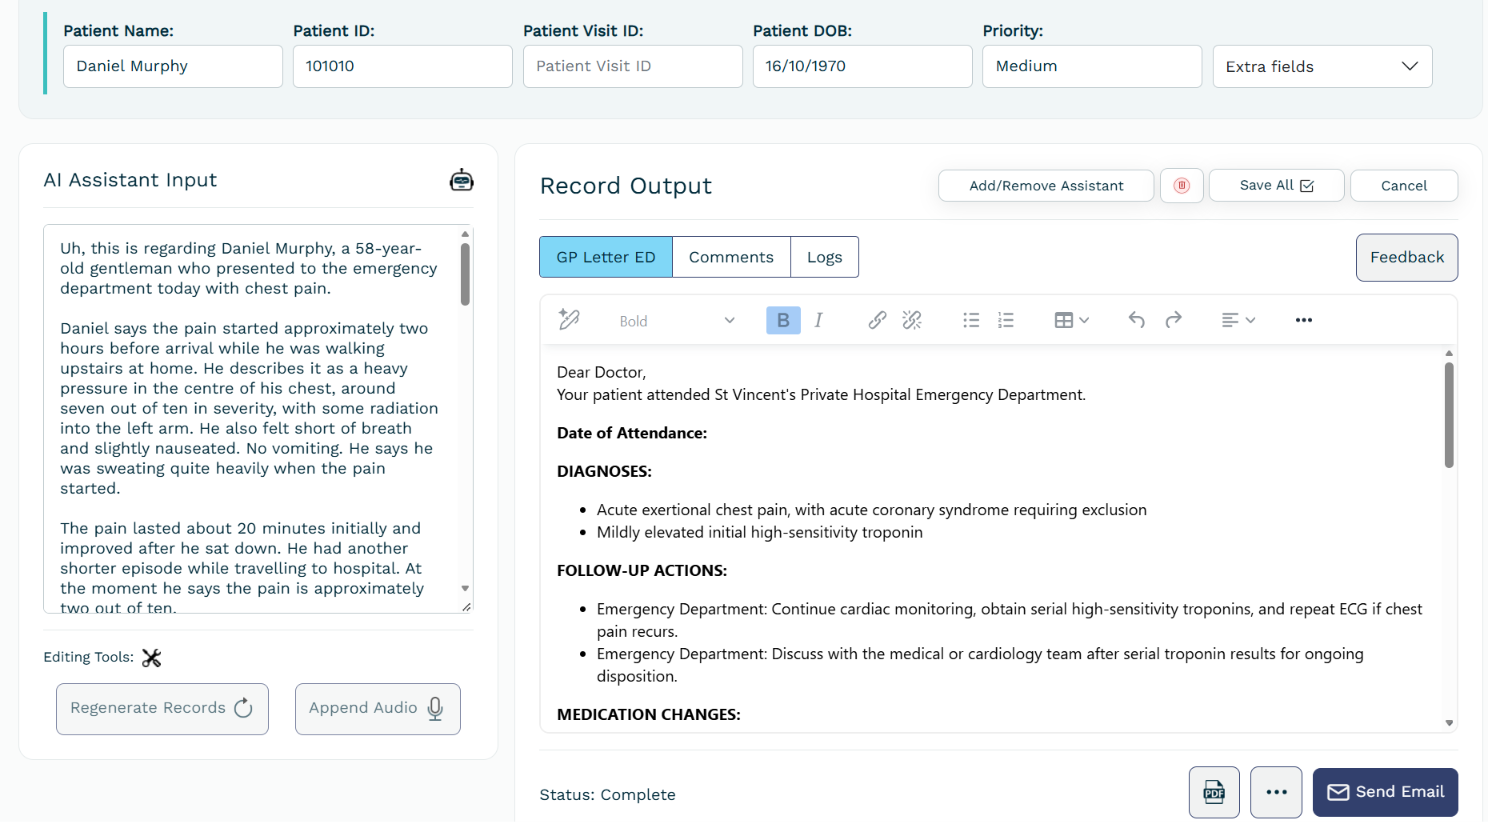Screen dimensions: 1488x822
Task: Open the text alignment dropdown
Action: coord(1238,320)
